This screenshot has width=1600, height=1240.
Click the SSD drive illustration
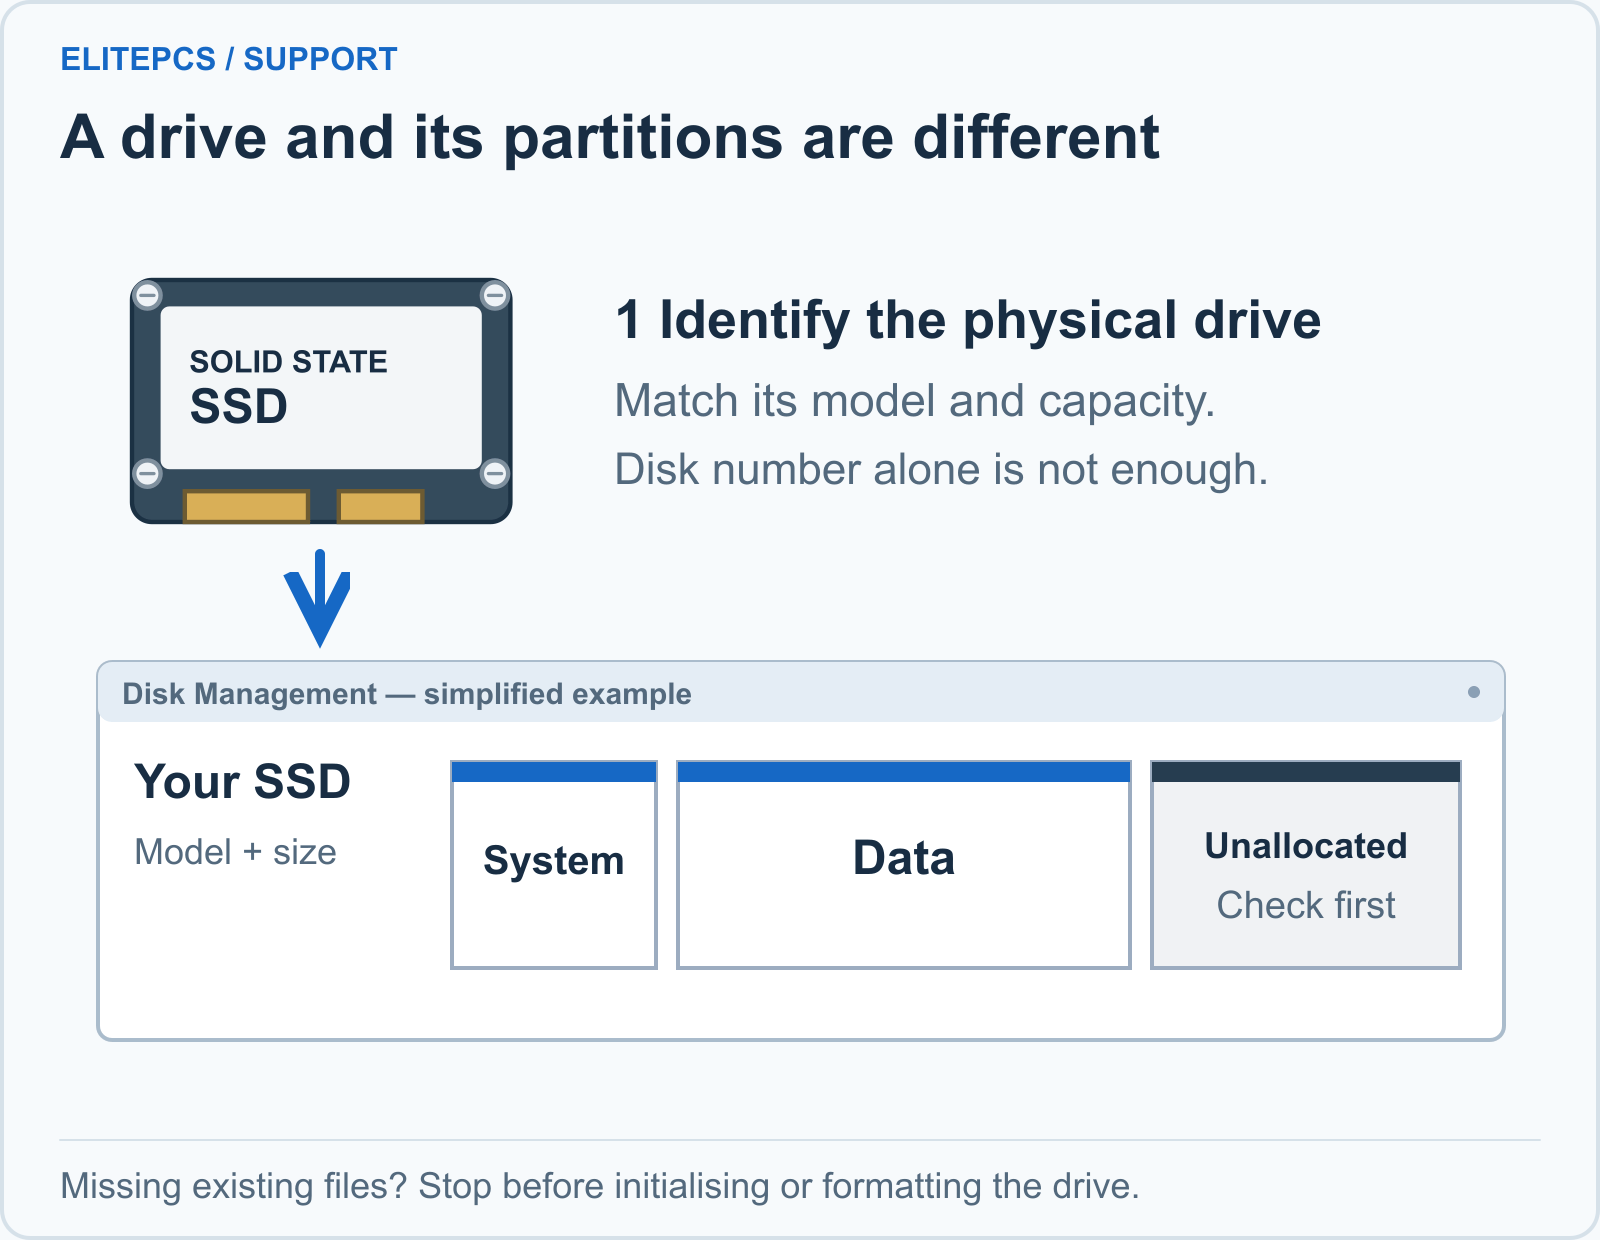pyautogui.click(x=321, y=401)
